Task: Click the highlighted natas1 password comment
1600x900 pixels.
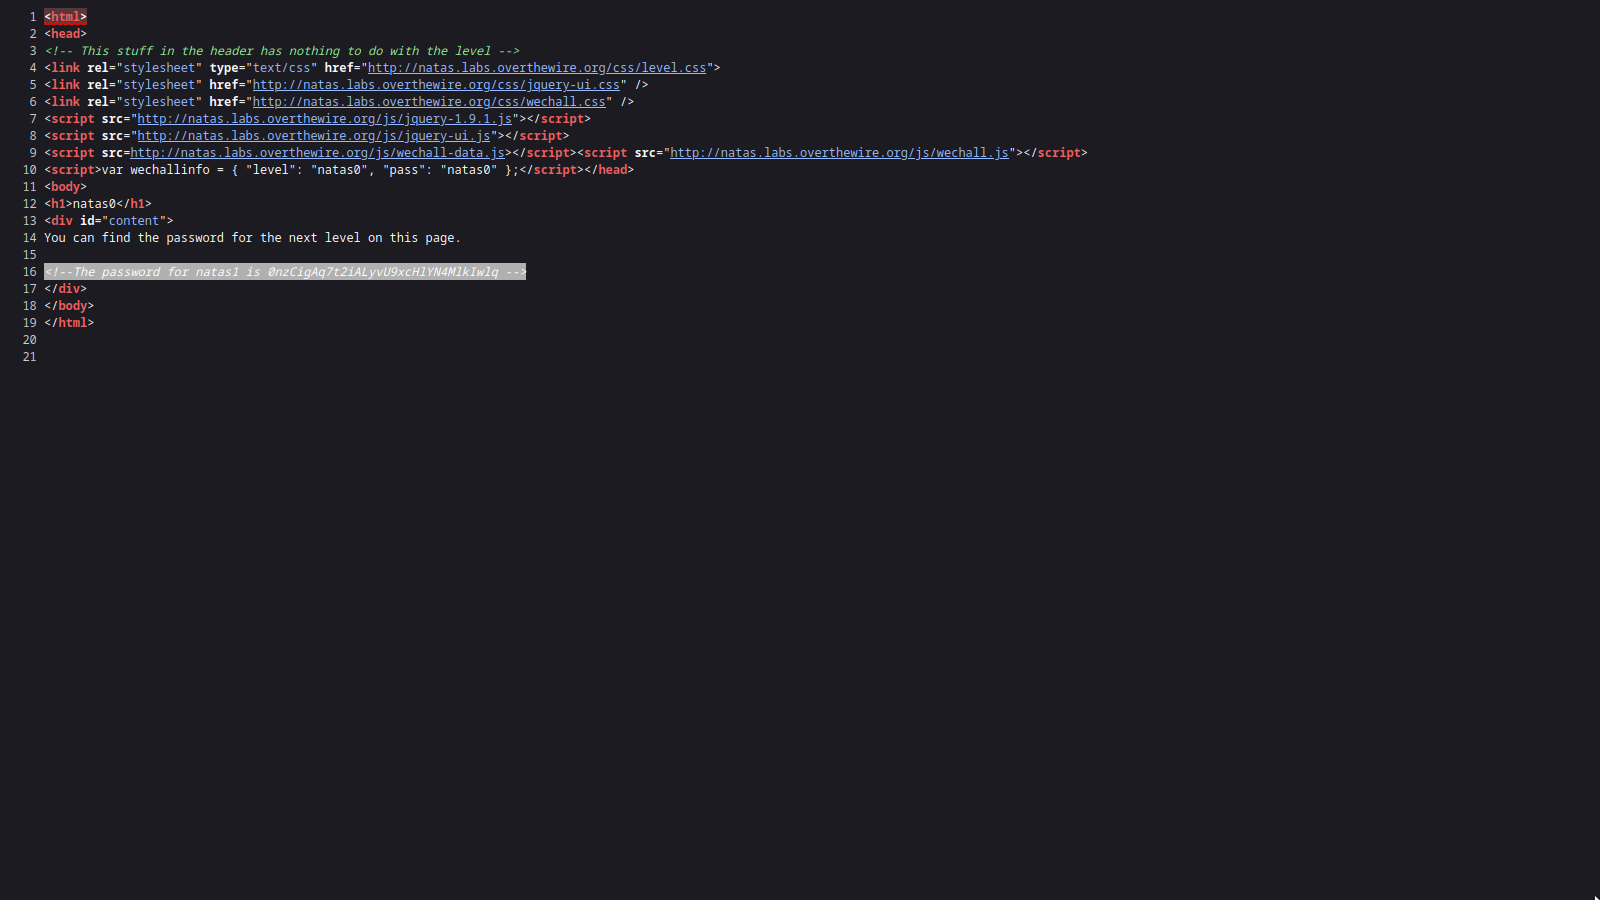Action: [x=285, y=272]
